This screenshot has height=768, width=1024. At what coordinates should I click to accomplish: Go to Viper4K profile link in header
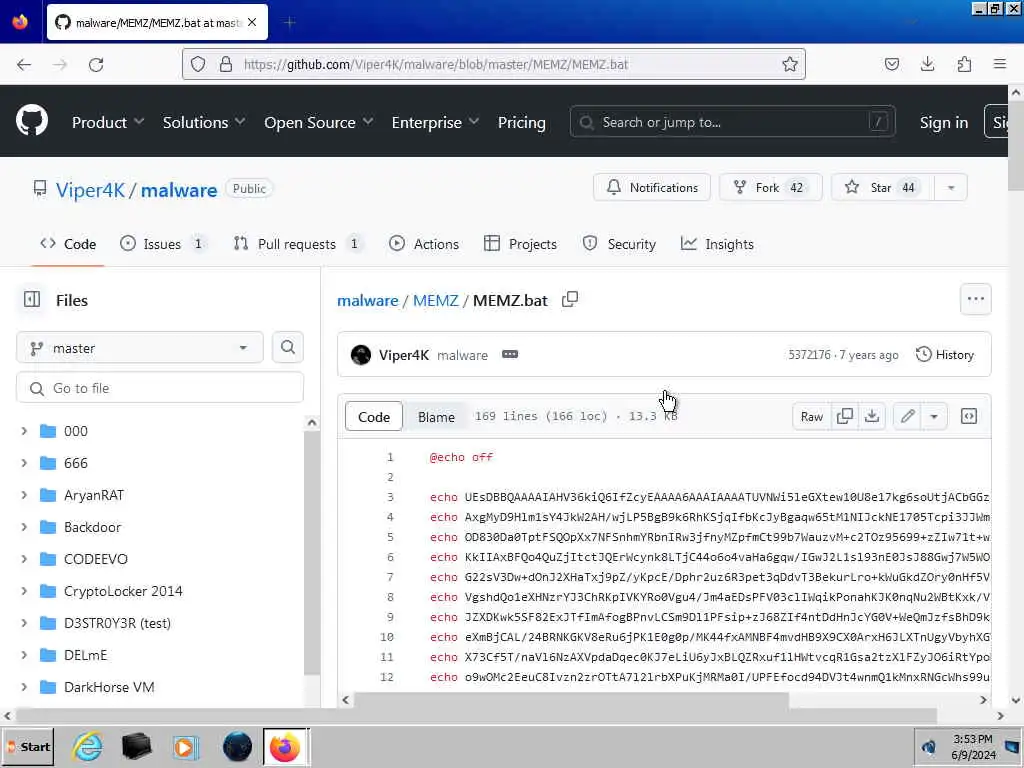click(90, 190)
